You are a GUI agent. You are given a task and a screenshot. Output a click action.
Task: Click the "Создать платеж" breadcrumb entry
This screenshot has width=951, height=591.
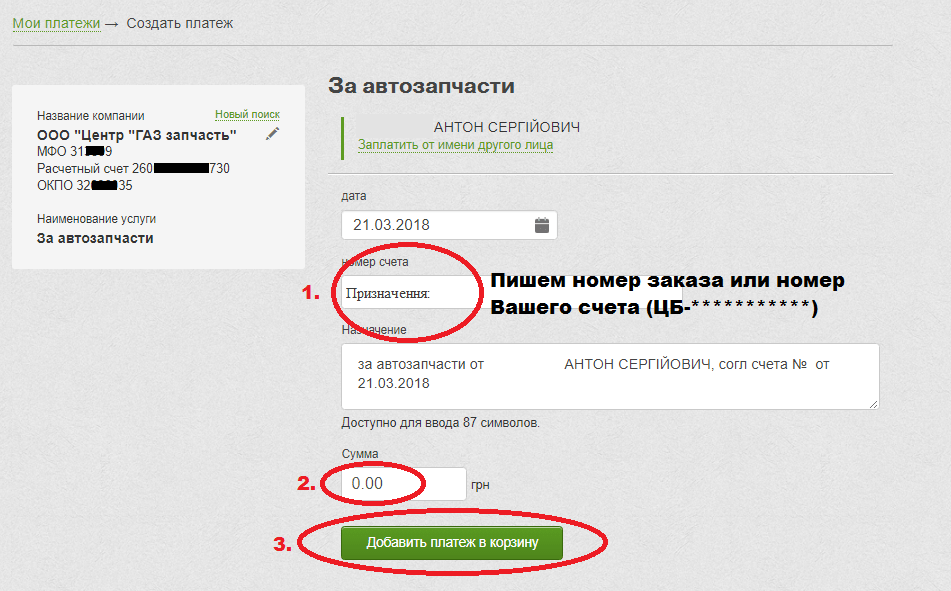coord(178,22)
